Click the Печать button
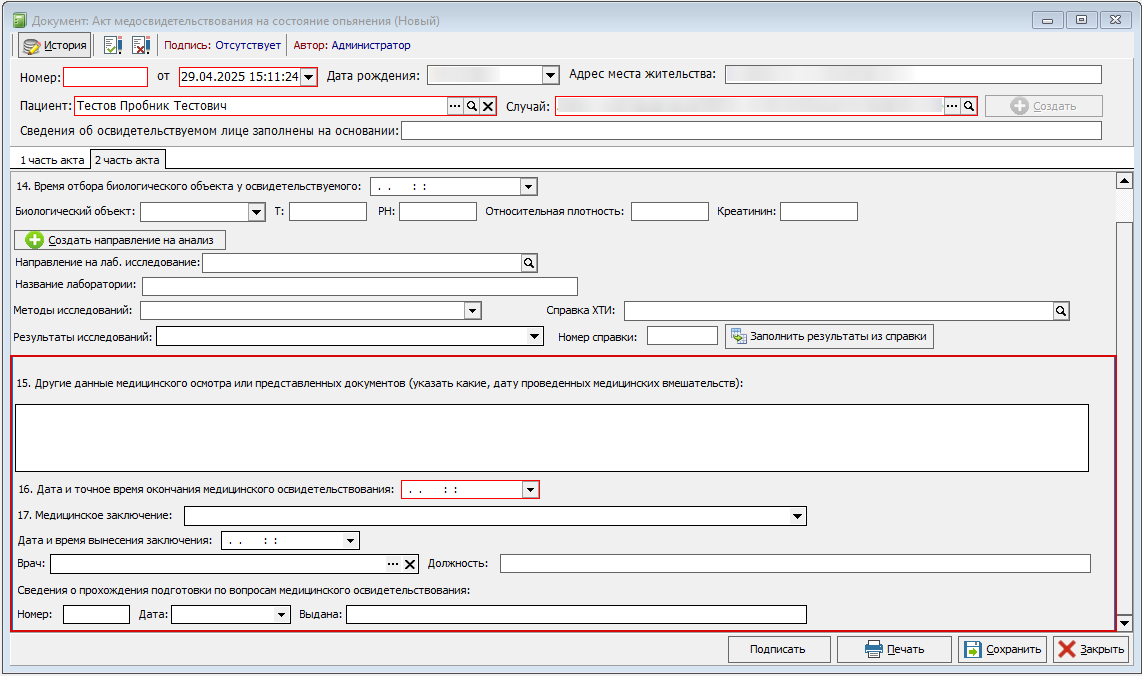 (x=894, y=649)
